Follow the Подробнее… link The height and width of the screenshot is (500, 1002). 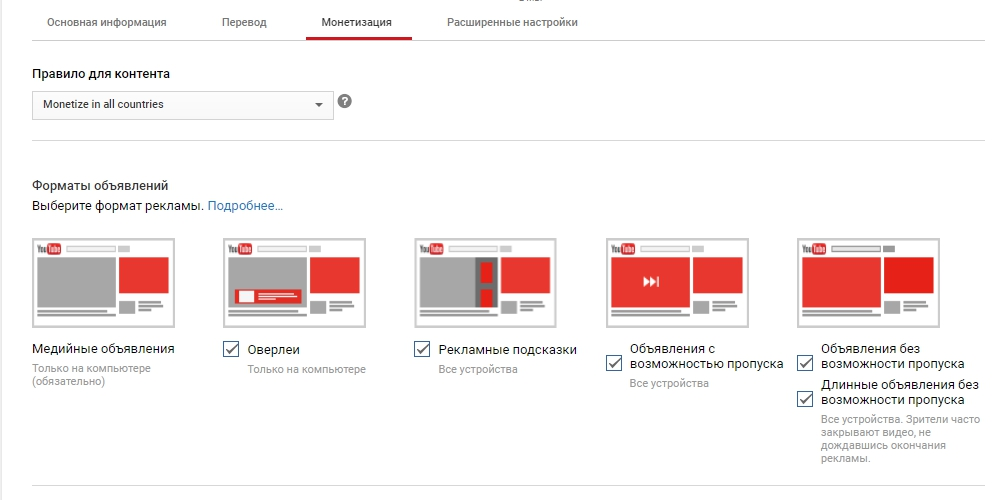click(245, 206)
